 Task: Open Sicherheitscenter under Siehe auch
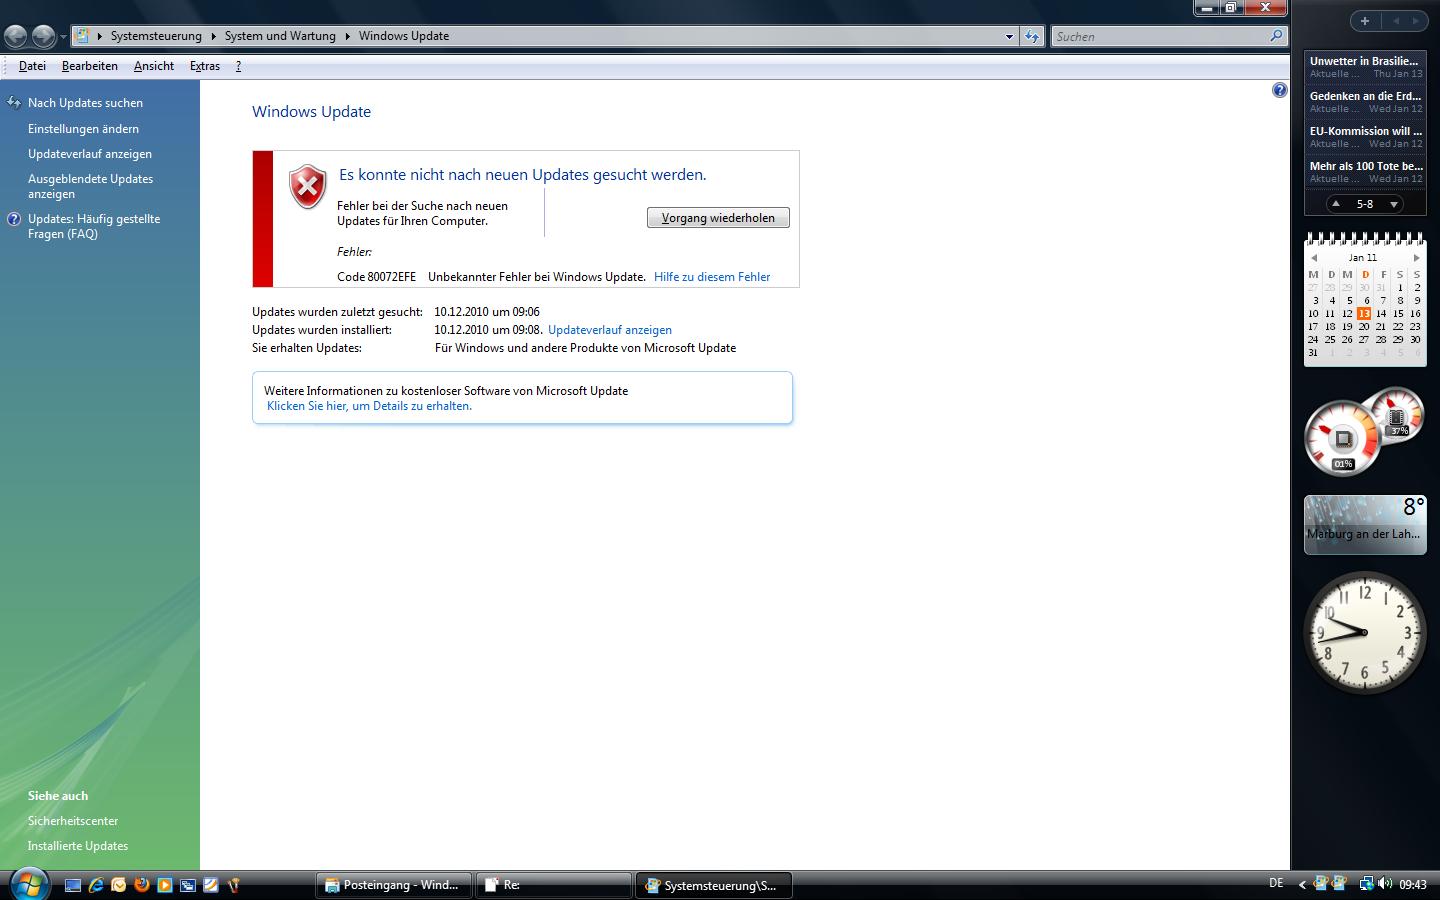pyautogui.click(x=73, y=821)
